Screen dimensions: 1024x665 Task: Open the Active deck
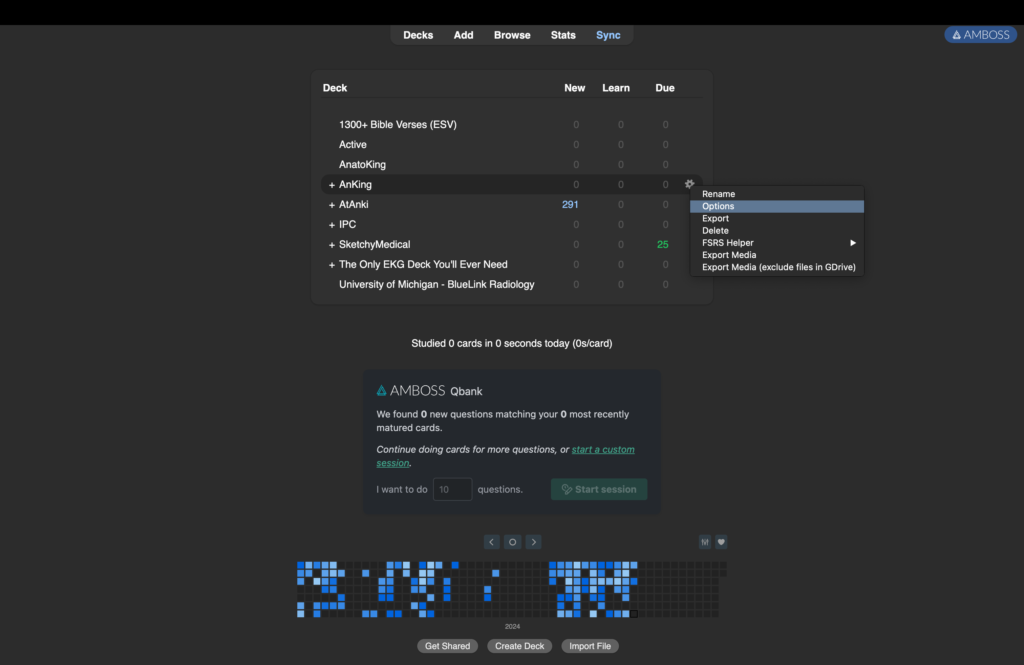tap(353, 145)
